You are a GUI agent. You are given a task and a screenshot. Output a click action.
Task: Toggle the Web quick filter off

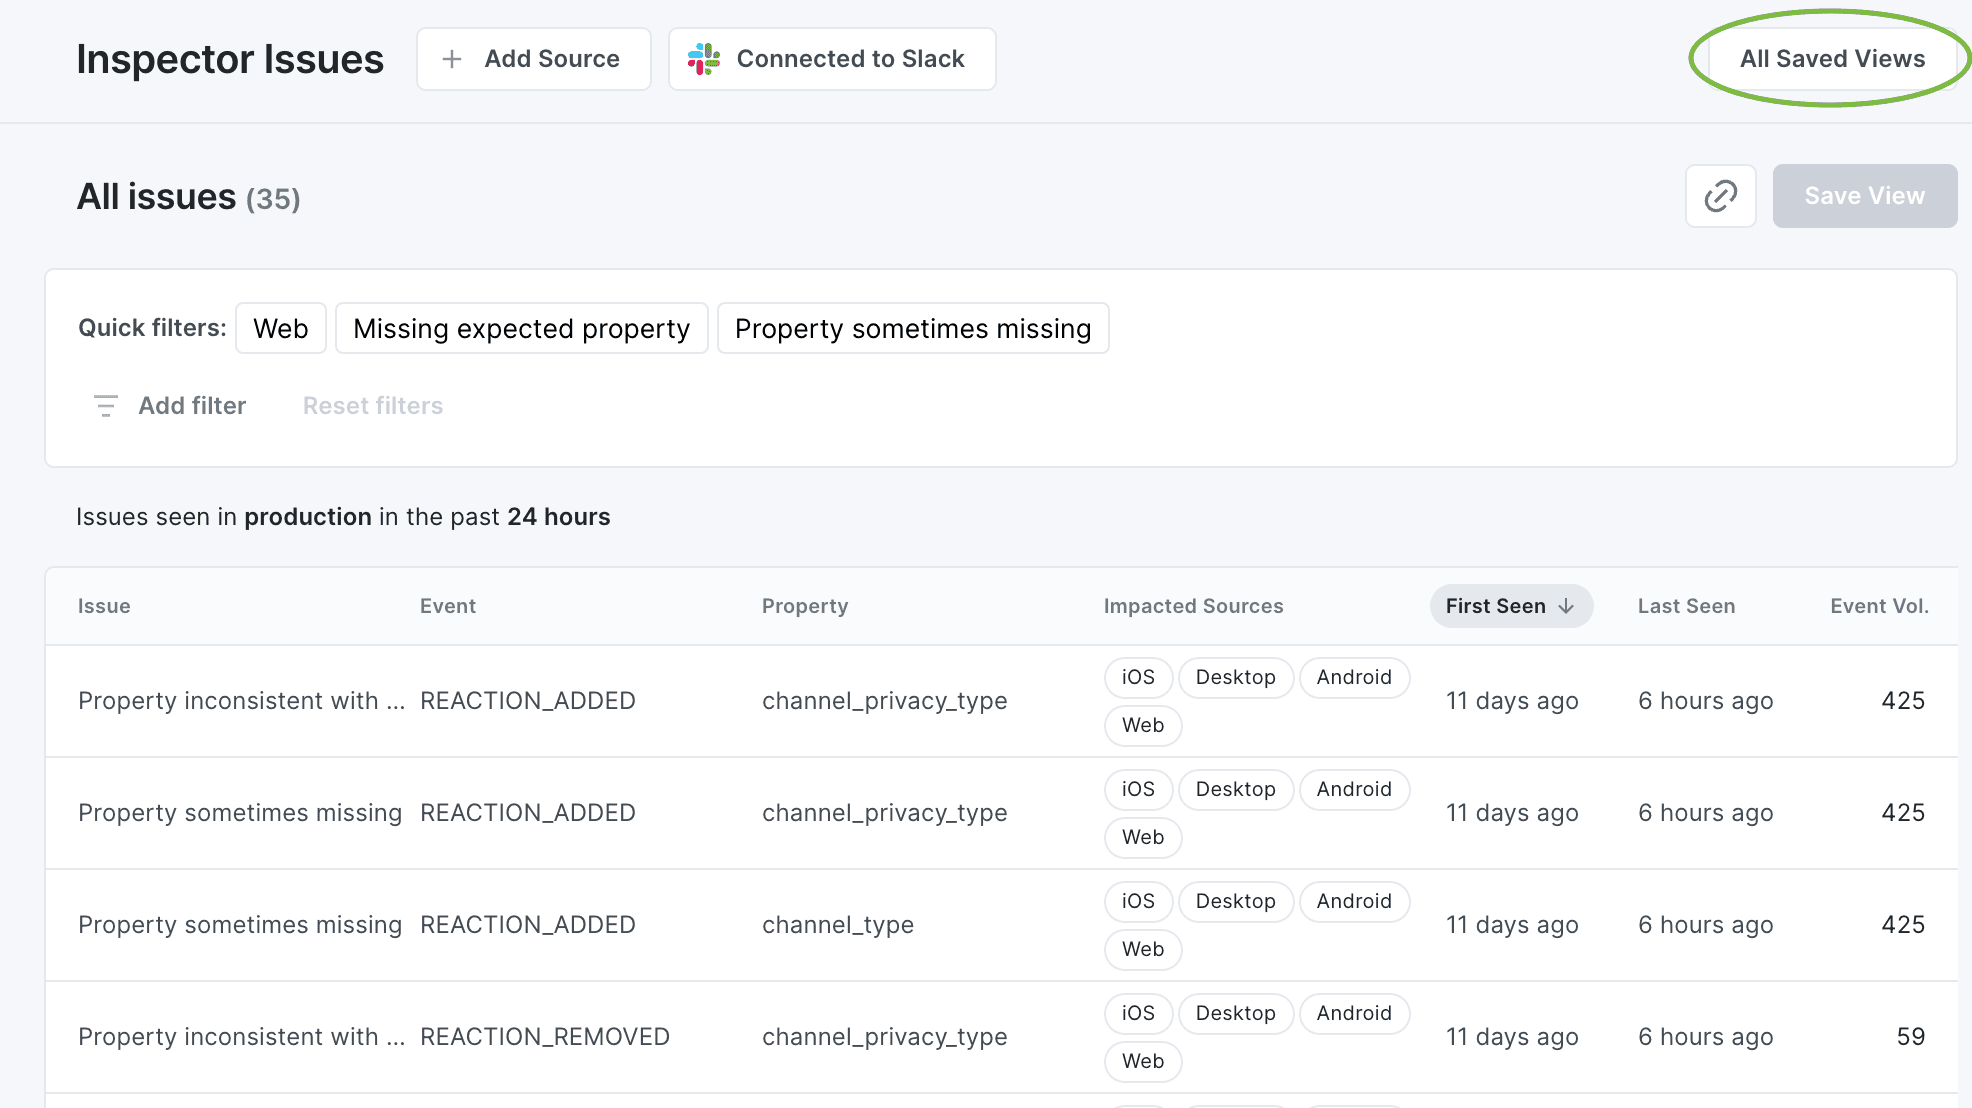click(279, 328)
